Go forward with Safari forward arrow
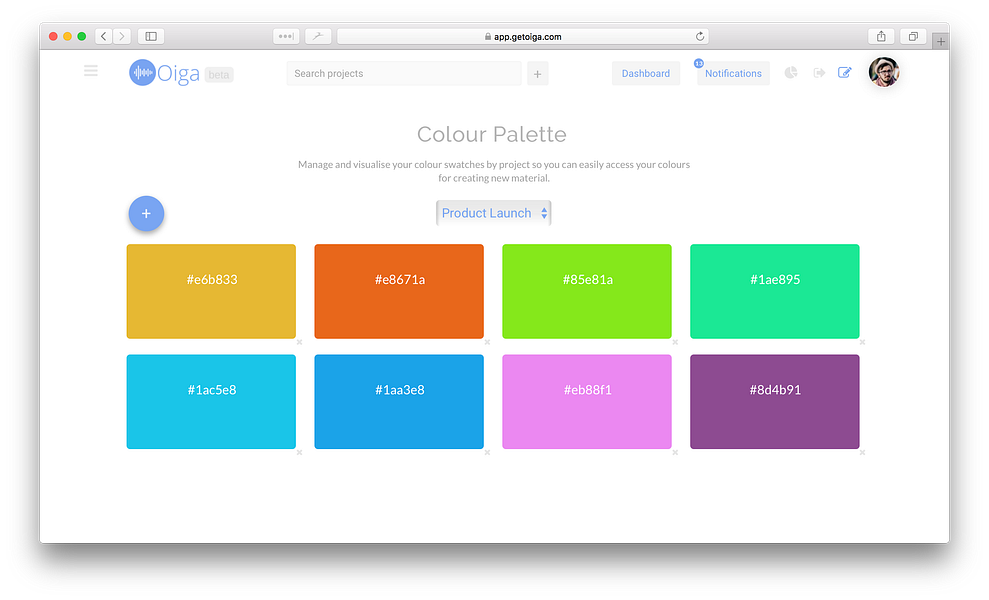Screen dimensions: 989x600 coord(122,36)
